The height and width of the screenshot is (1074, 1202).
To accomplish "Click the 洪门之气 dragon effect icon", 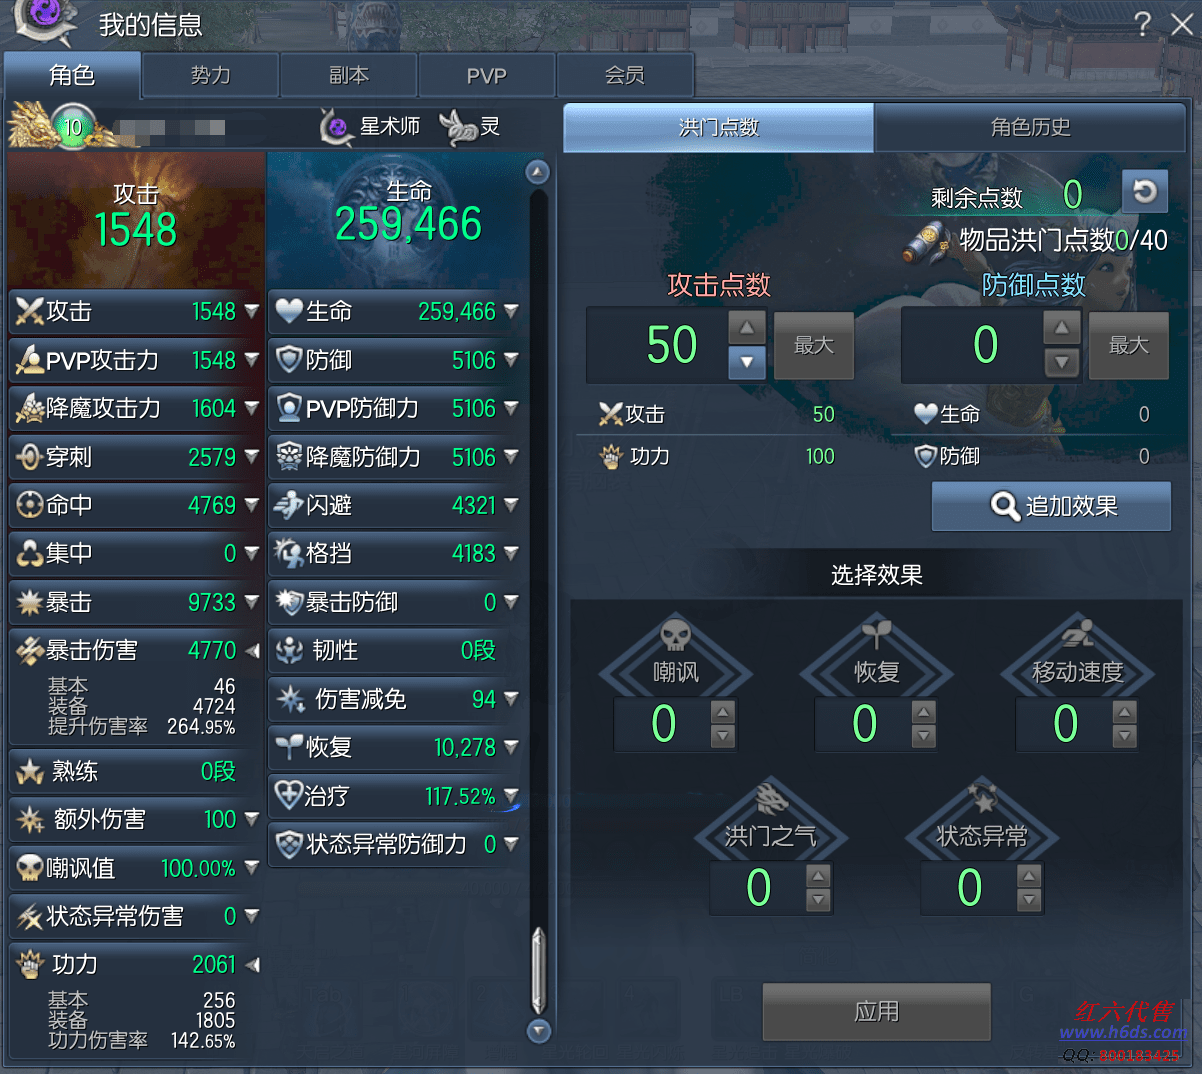I will click(771, 799).
